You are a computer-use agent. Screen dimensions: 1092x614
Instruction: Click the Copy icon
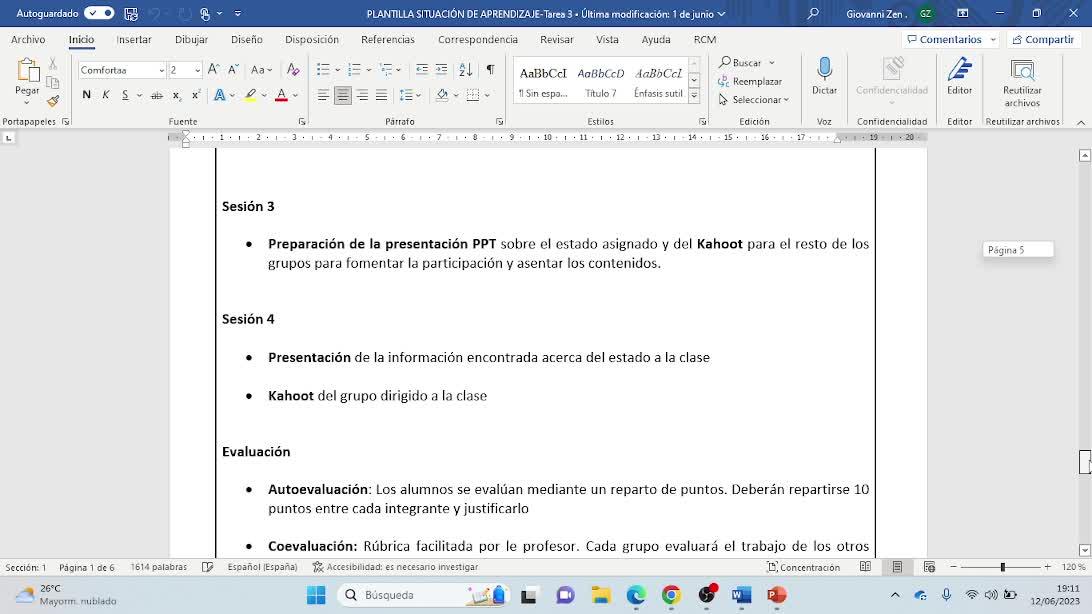pyautogui.click(x=53, y=83)
